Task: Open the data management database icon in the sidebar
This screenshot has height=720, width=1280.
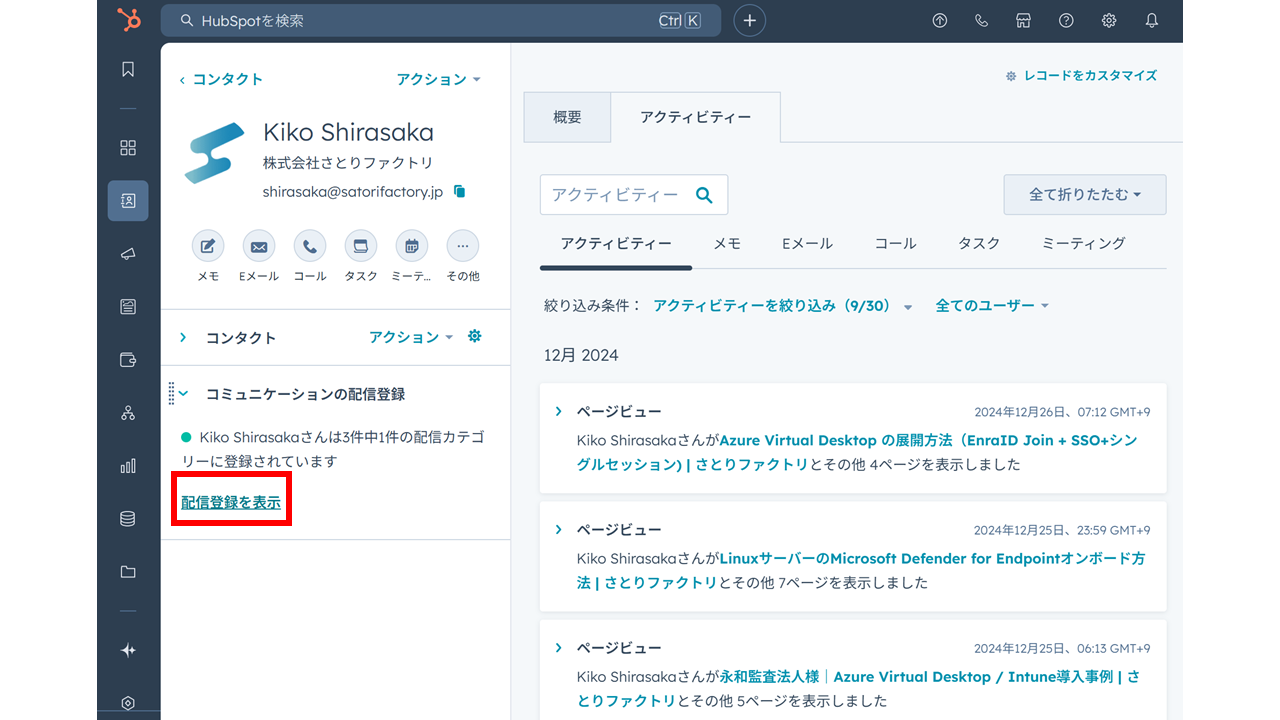Action: (128, 519)
